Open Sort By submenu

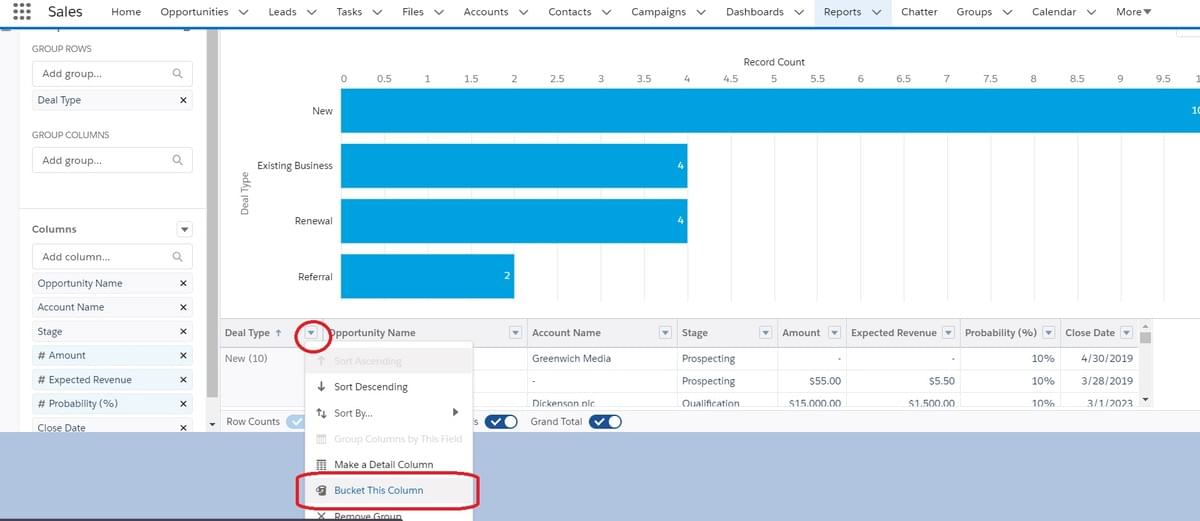click(x=389, y=413)
